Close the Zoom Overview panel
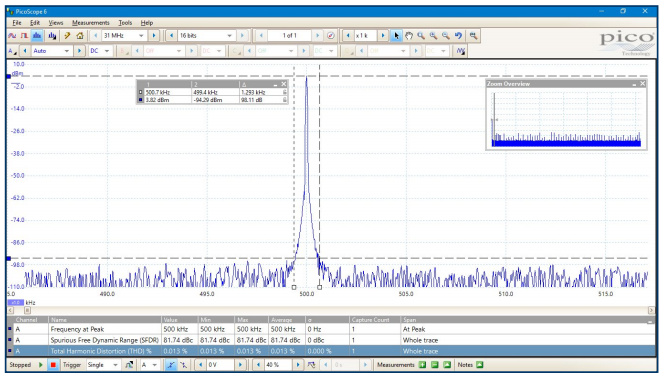 [642, 83]
